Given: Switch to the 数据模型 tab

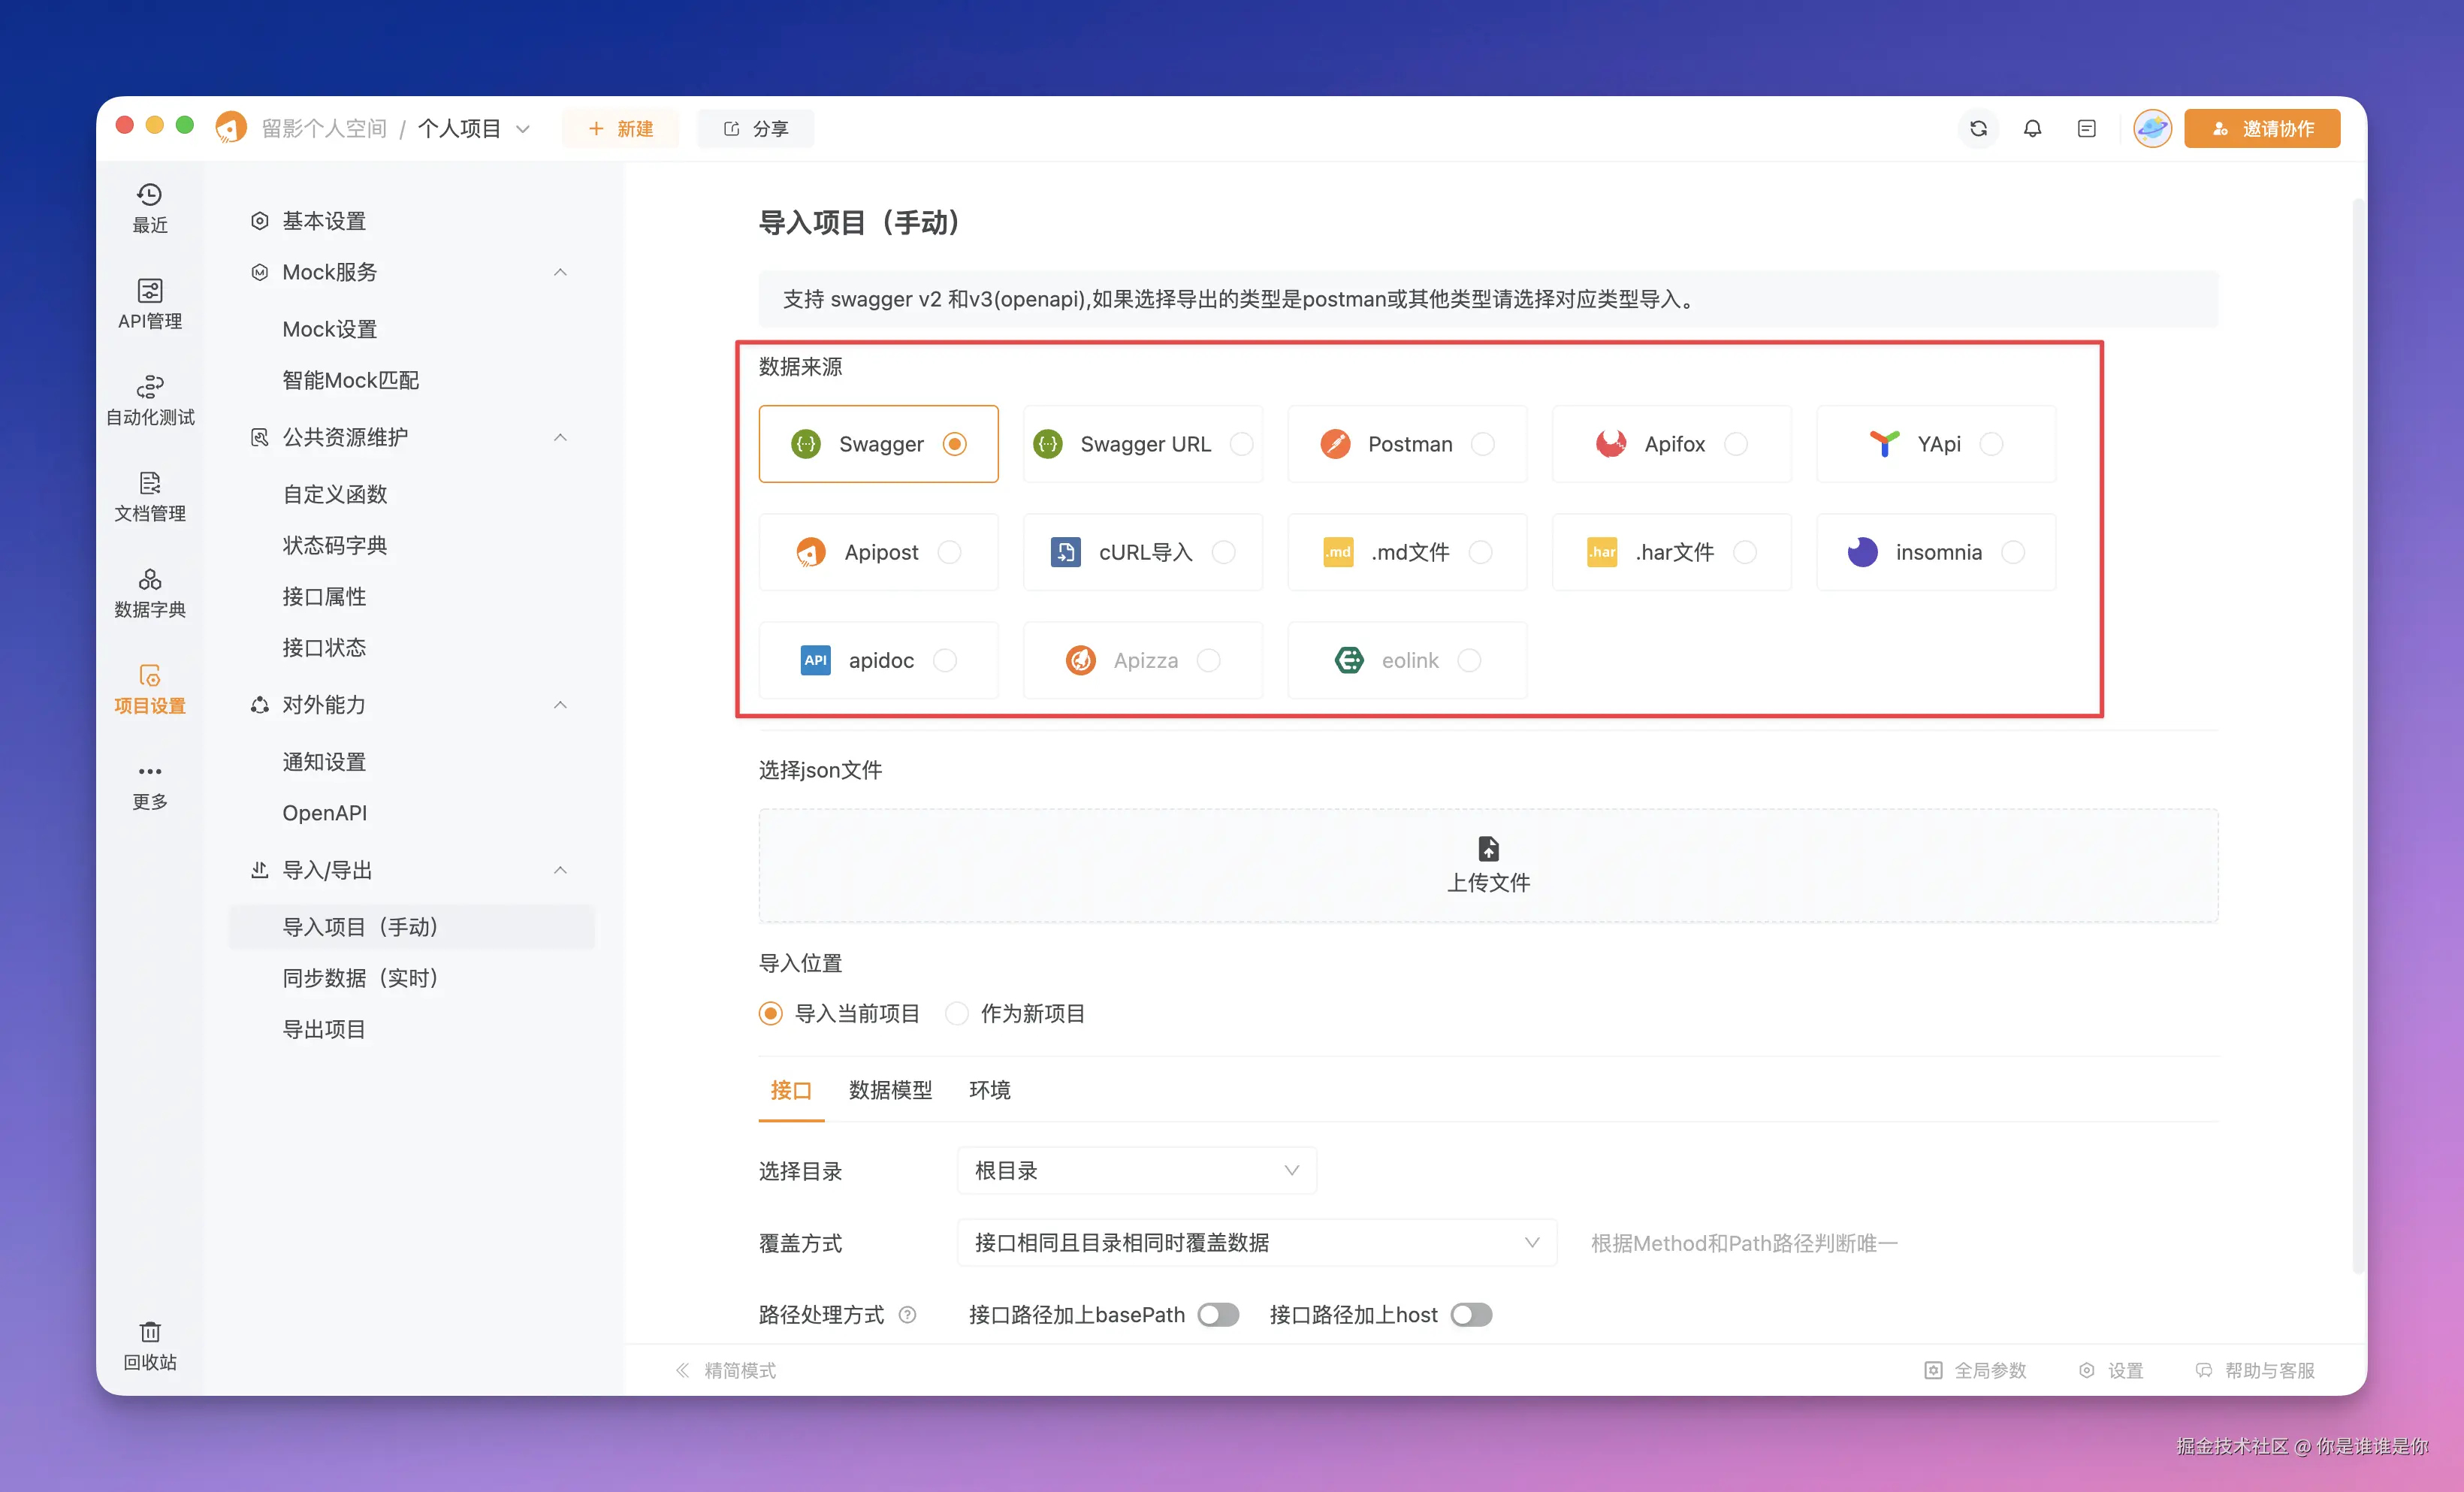Looking at the screenshot, I should 890,1089.
